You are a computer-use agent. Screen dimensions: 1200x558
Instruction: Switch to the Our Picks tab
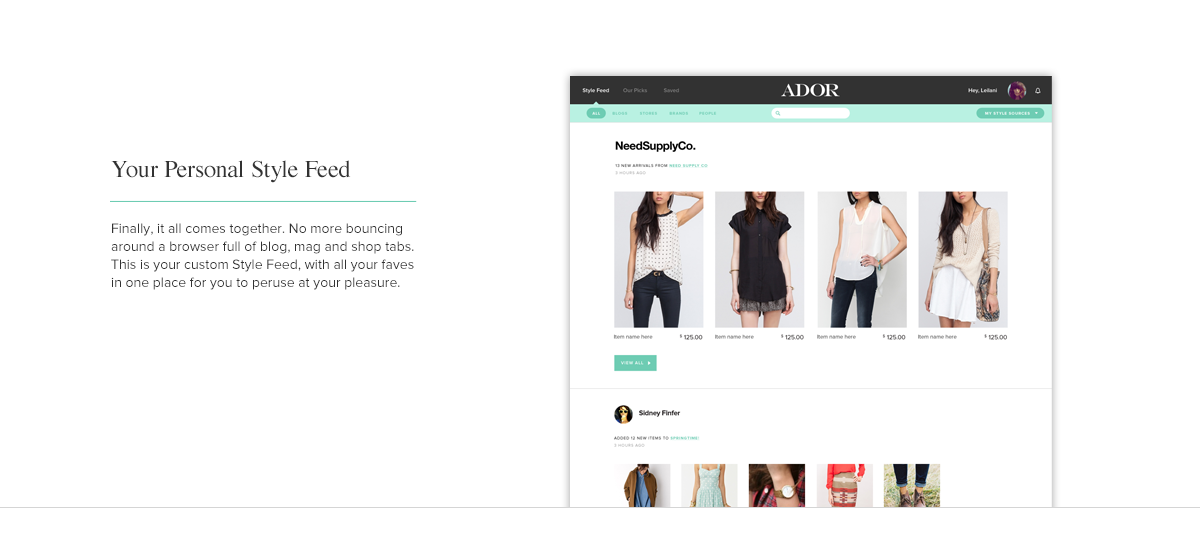pos(635,90)
